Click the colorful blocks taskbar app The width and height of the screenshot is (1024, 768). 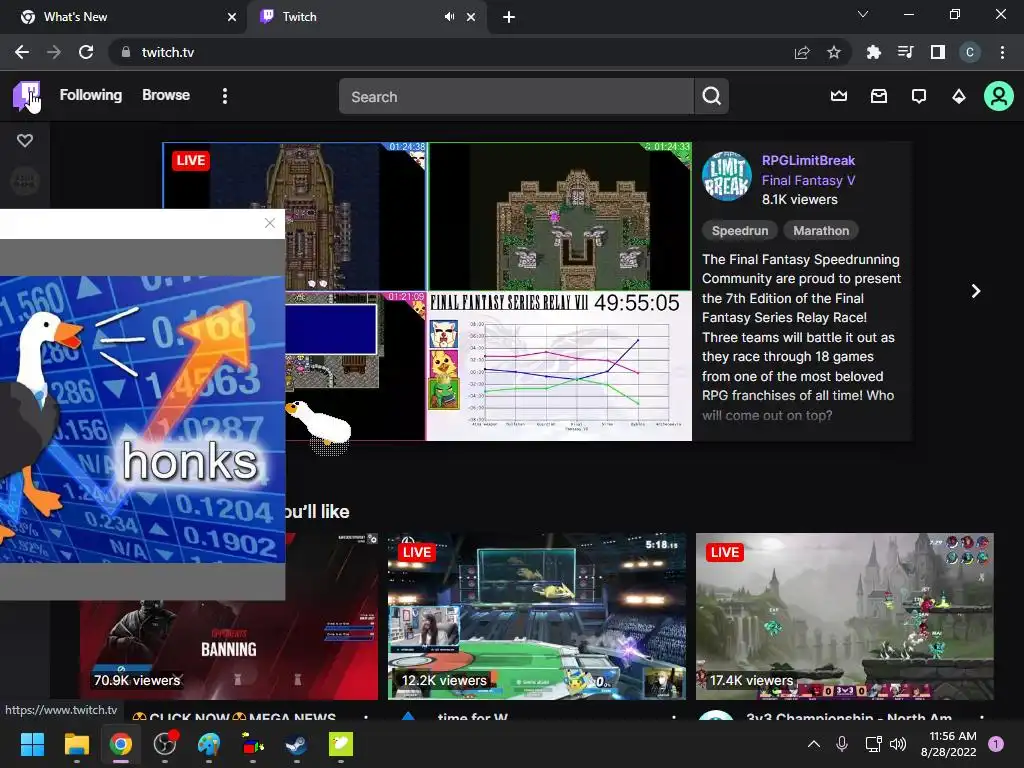(x=253, y=744)
